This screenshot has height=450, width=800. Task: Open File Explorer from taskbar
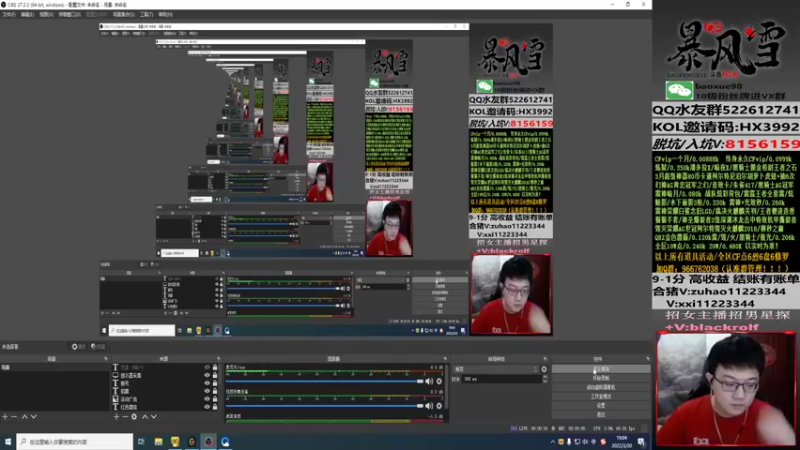point(159,442)
